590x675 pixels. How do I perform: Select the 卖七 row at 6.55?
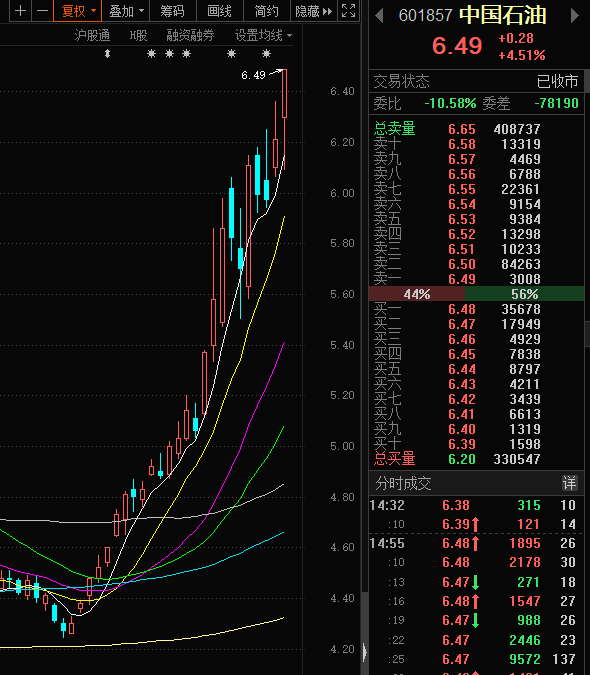click(476, 189)
